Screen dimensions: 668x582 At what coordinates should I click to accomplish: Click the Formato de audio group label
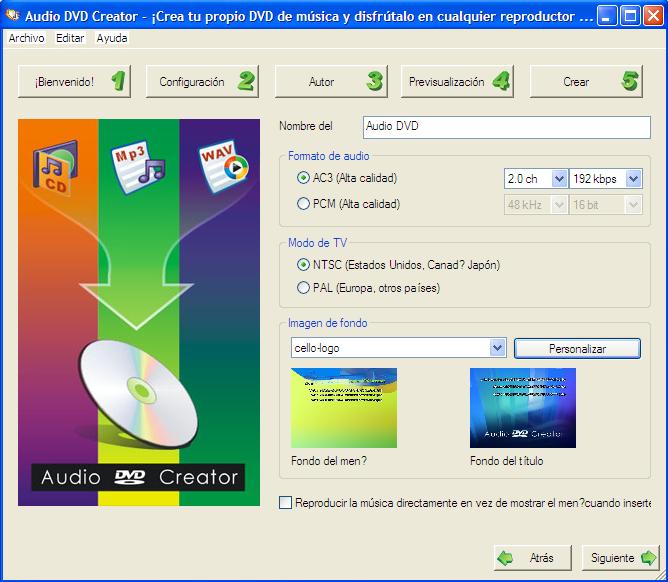(328, 156)
